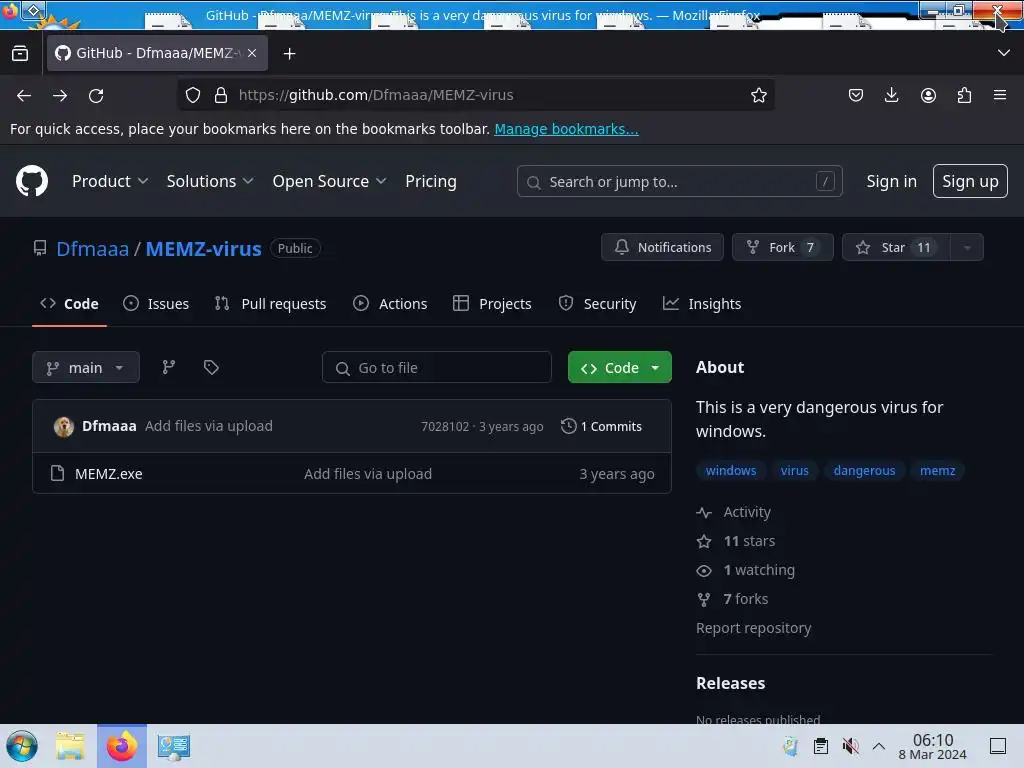Expand the Open Source menu
Image resolution: width=1024 pixels, height=768 pixels.
tap(329, 181)
